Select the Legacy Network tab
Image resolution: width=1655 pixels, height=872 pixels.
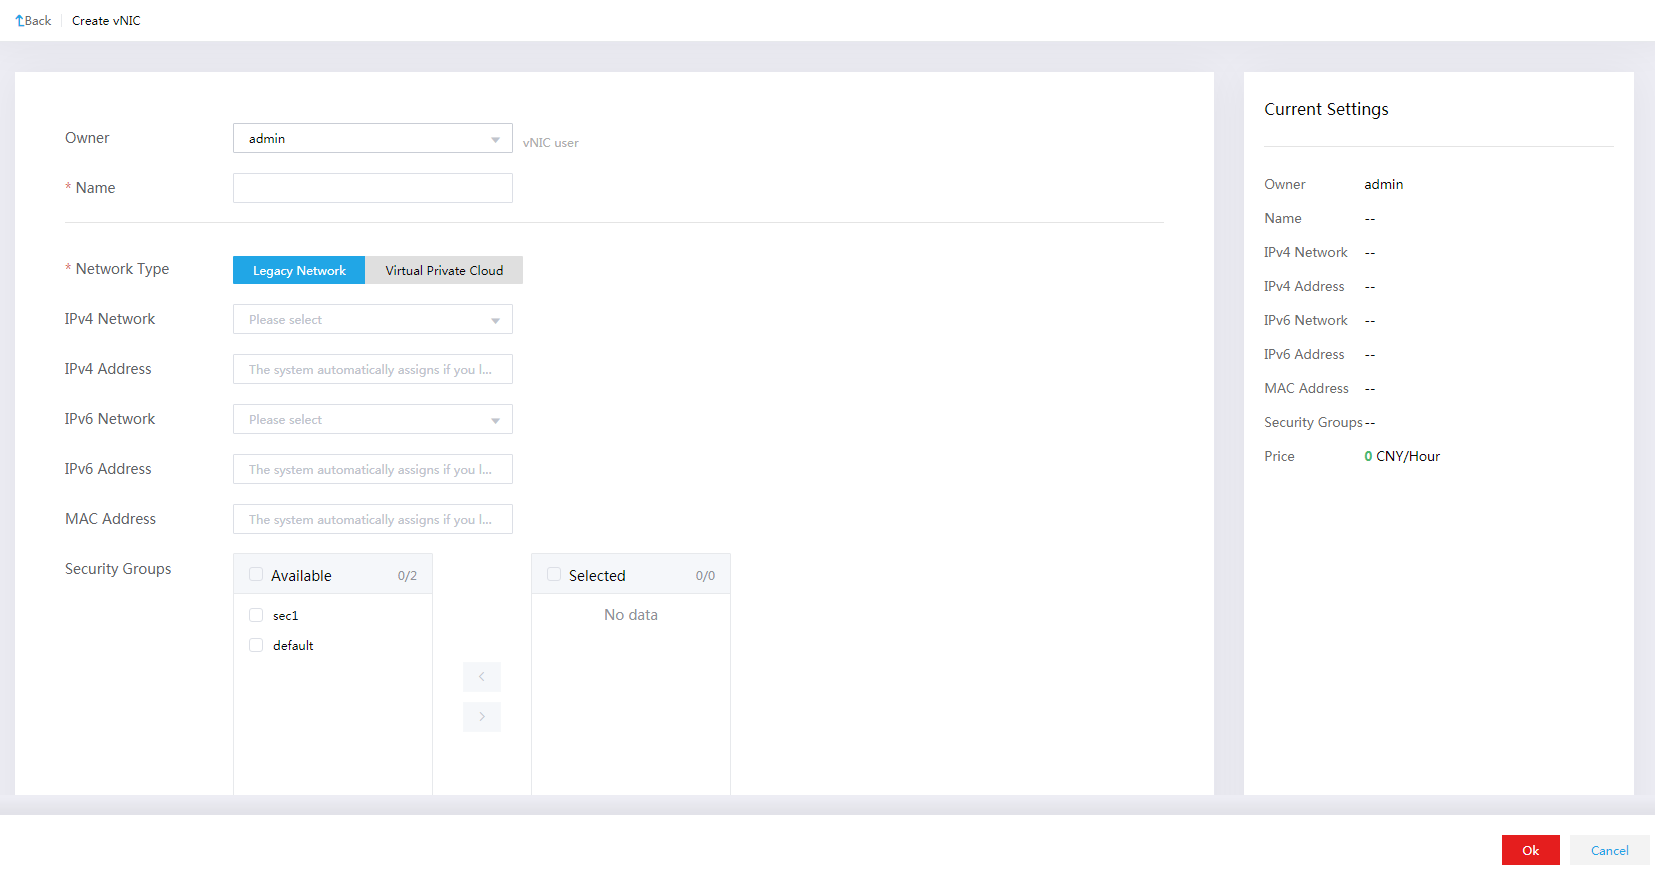pyautogui.click(x=299, y=270)
